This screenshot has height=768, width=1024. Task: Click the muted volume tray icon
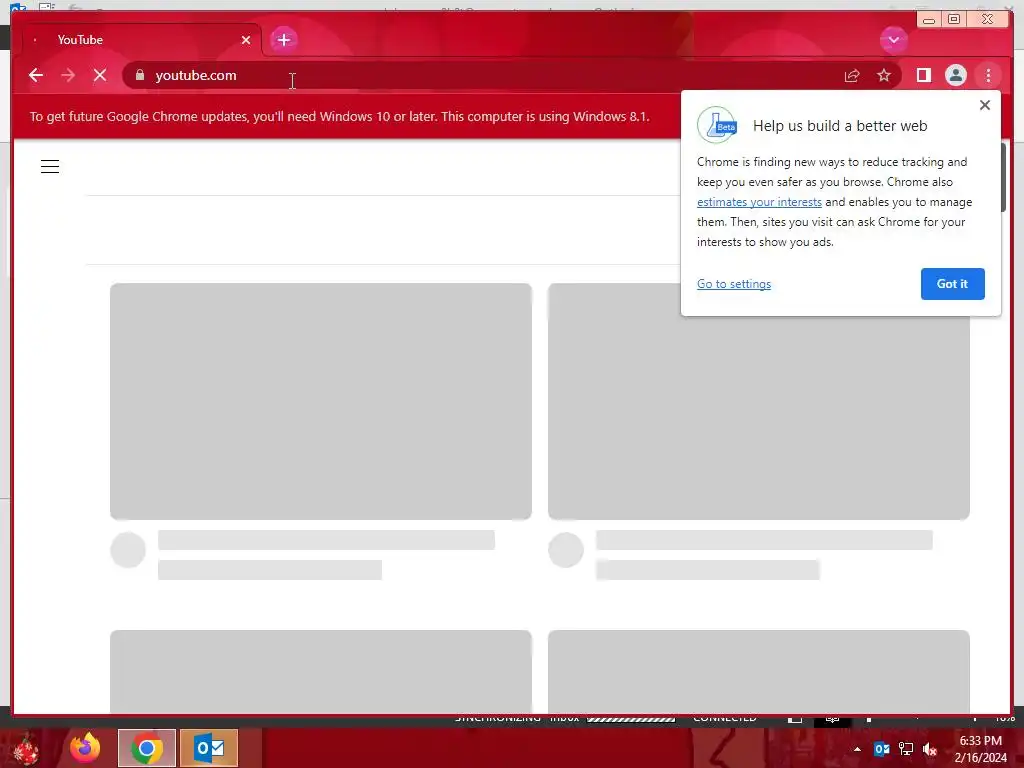coord(930,749)
